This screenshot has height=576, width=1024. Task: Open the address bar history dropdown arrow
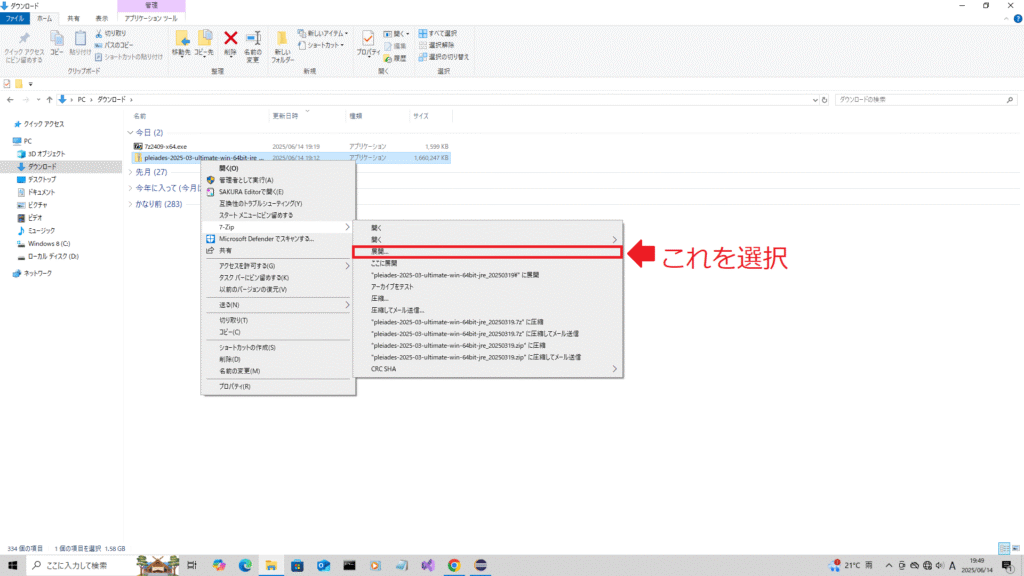coord(815,100)
